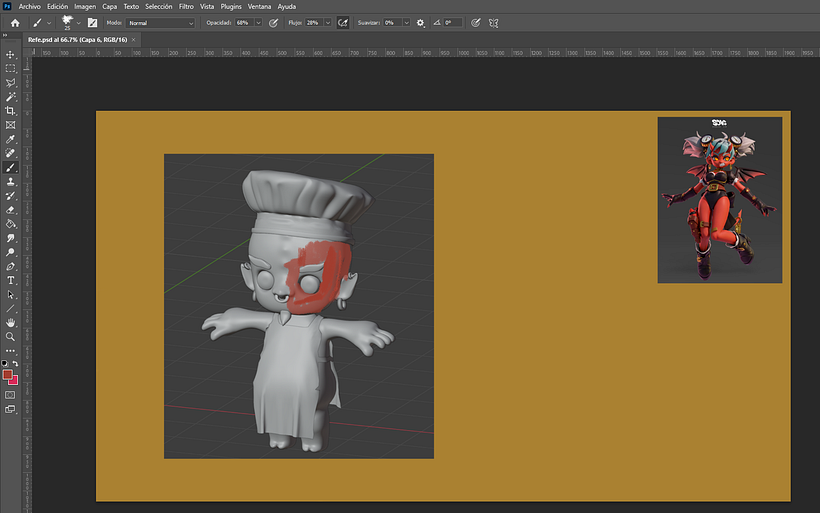The image size is (820, 513).
Task: Toggle airbrush build-up mode
Action: [343, 22]
